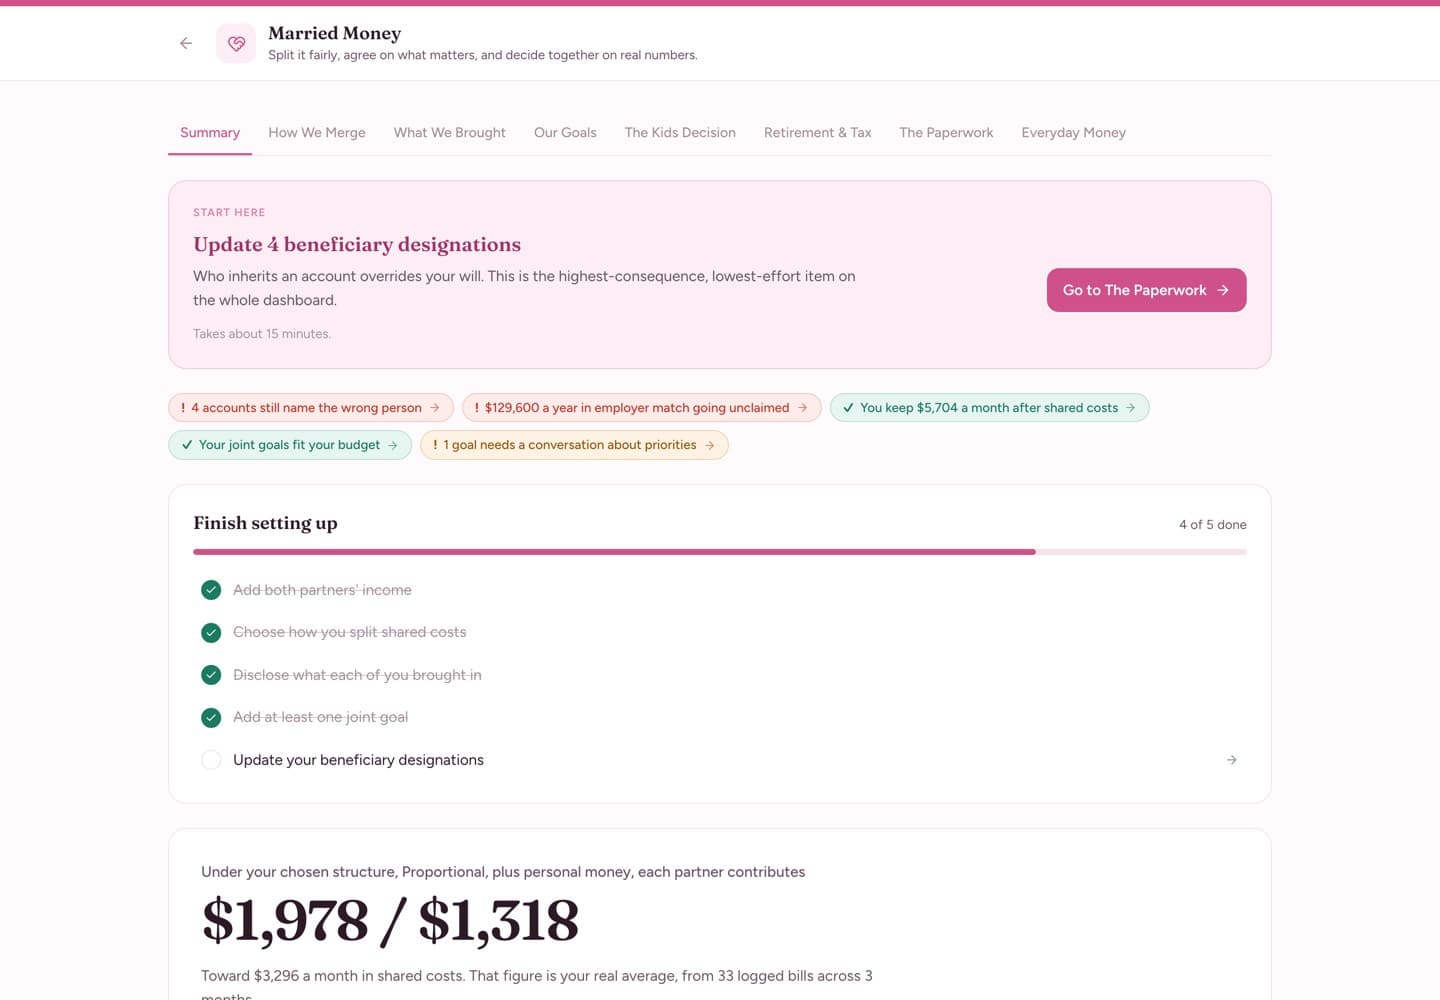
Task: Click the Married Money heart logo
Action: click(236, 44)
